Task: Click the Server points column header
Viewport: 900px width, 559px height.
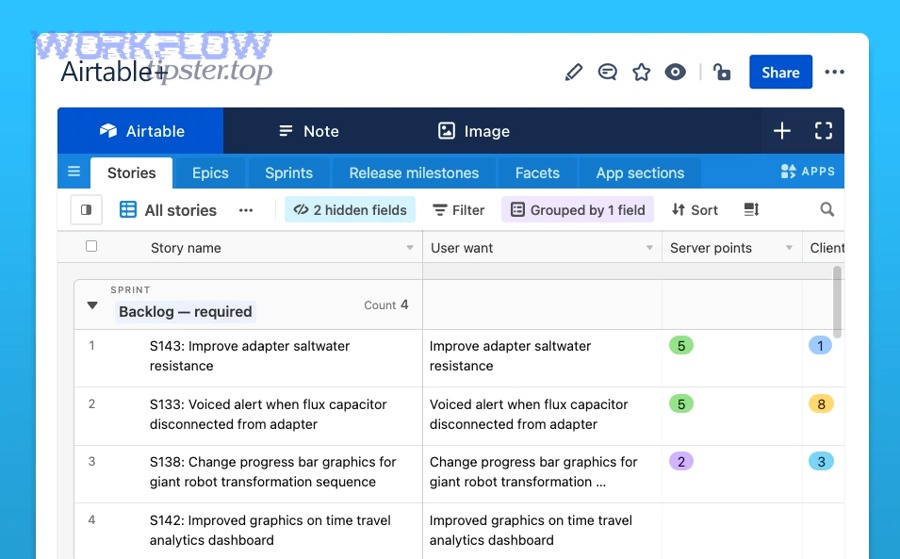Action: (x=732, y=247)
